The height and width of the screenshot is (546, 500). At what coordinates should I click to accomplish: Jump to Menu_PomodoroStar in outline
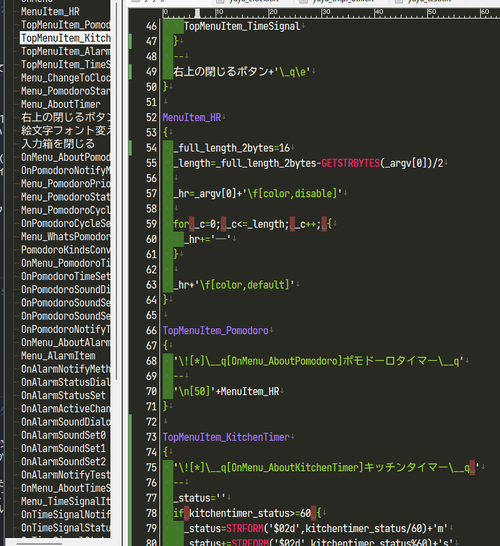(x=65, y=91)
